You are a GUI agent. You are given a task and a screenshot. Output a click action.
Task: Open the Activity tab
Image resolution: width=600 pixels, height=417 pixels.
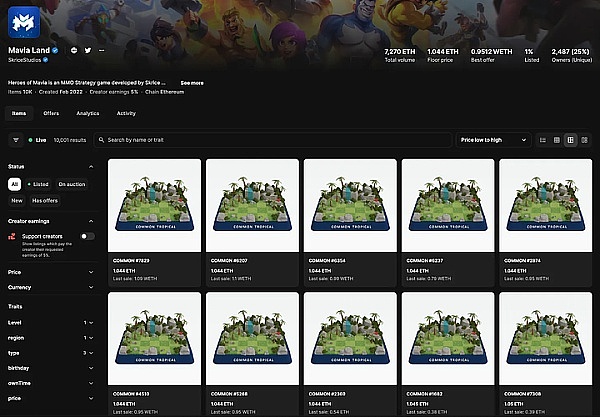126,113
